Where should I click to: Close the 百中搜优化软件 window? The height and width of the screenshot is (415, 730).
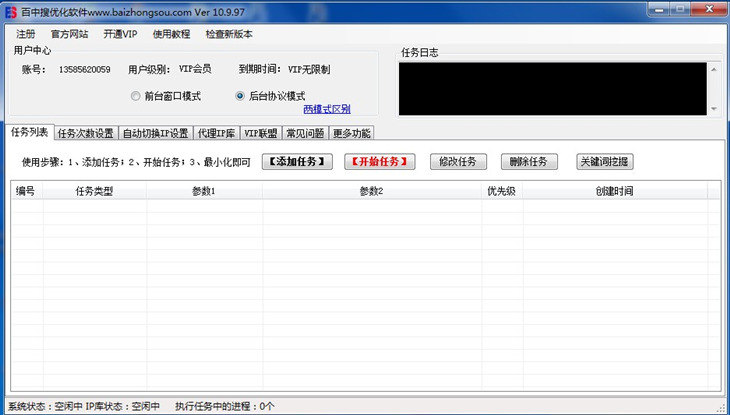[709, 9]
